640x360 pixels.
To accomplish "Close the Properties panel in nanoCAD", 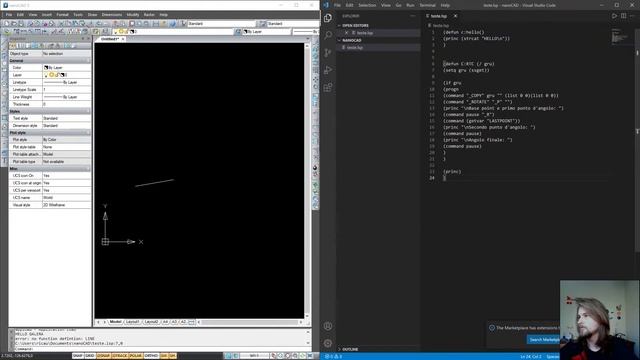I will tap(89, 39).
